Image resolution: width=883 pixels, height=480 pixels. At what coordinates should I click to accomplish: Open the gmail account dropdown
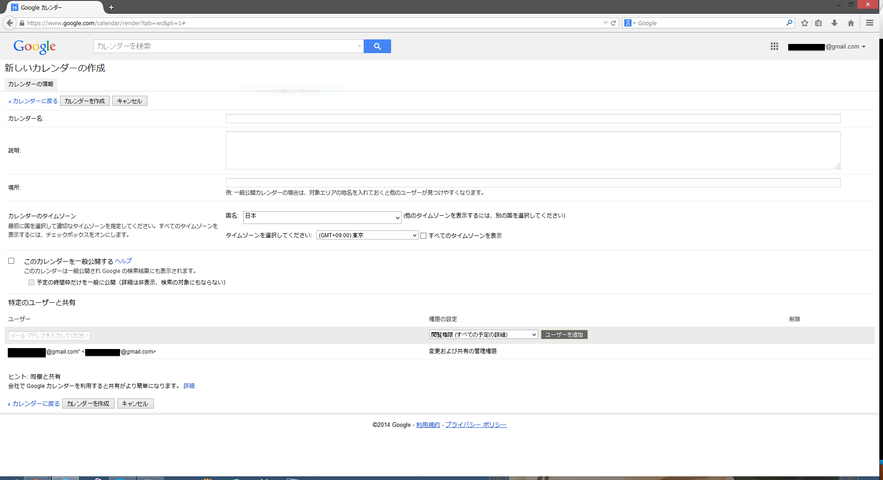pos(827,47)
